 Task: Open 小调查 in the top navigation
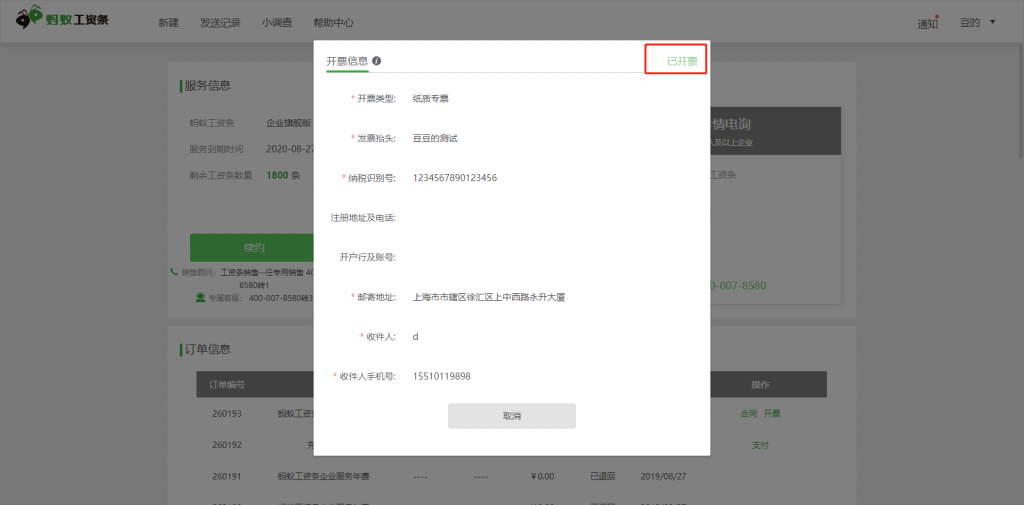(277, 23)
